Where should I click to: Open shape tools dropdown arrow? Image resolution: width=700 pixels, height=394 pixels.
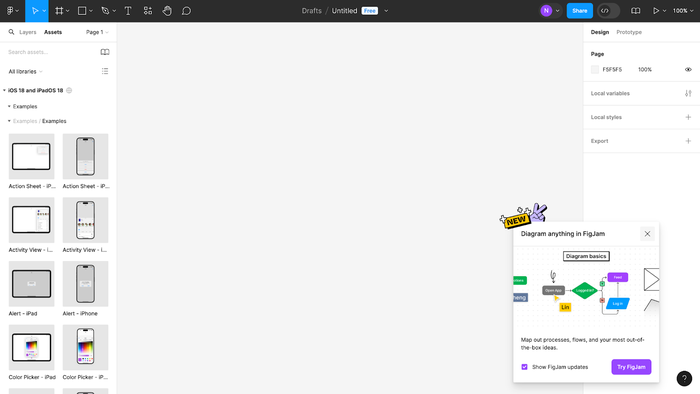[91, 11]
